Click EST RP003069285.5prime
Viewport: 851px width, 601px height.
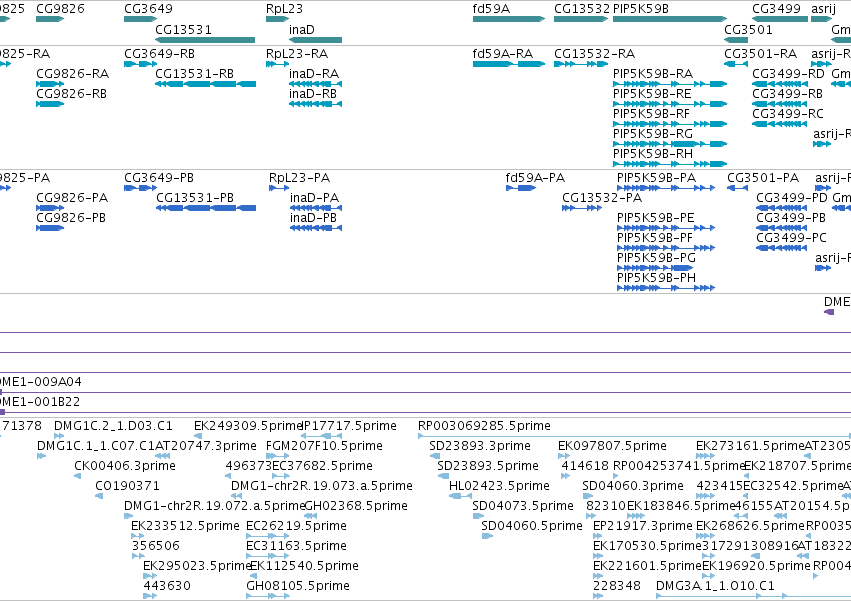[x=634, y=436]
